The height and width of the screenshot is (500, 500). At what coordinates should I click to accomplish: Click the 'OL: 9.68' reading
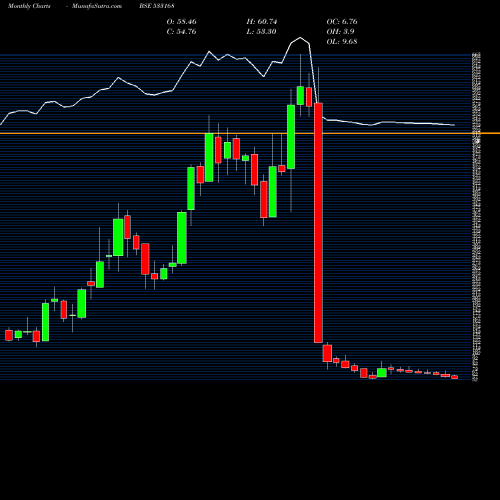342,42
